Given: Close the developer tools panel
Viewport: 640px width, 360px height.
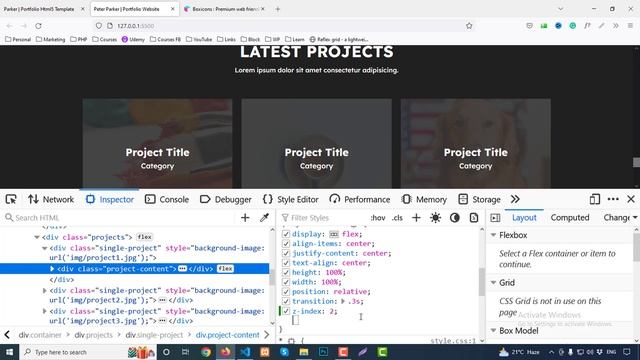Looking at the screenshot, I should (x=631, y=199).
